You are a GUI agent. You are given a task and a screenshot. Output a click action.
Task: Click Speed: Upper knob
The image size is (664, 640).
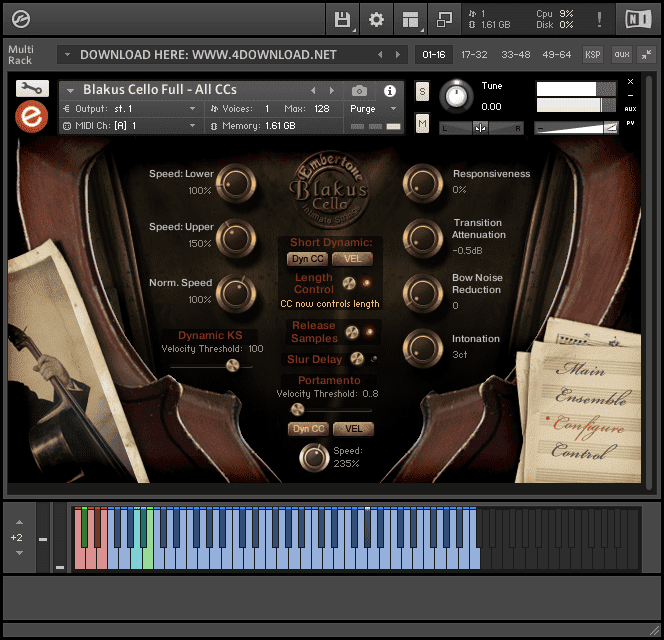[236, 238]
